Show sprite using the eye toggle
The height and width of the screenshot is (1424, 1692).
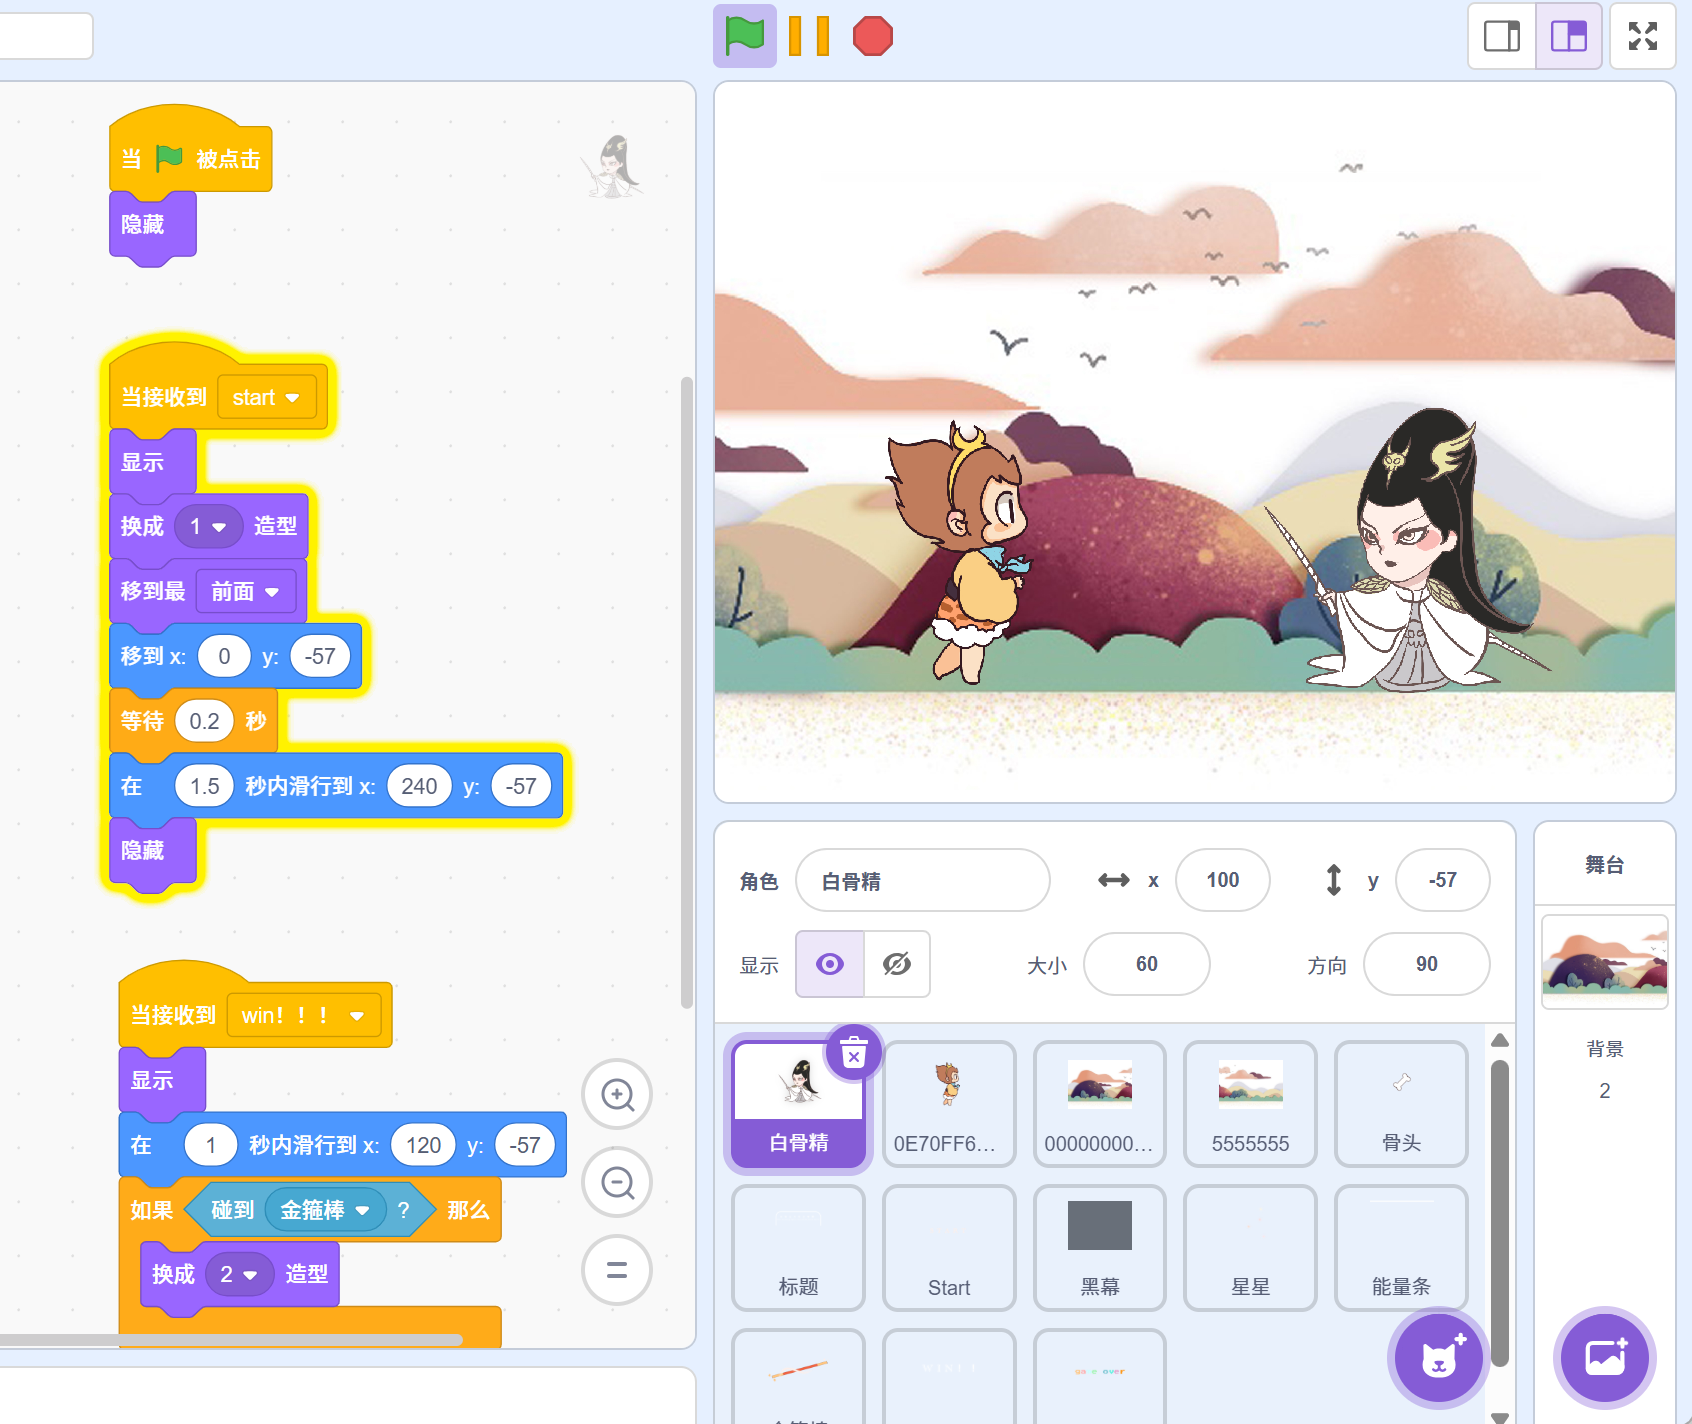[x=829, y=964]
